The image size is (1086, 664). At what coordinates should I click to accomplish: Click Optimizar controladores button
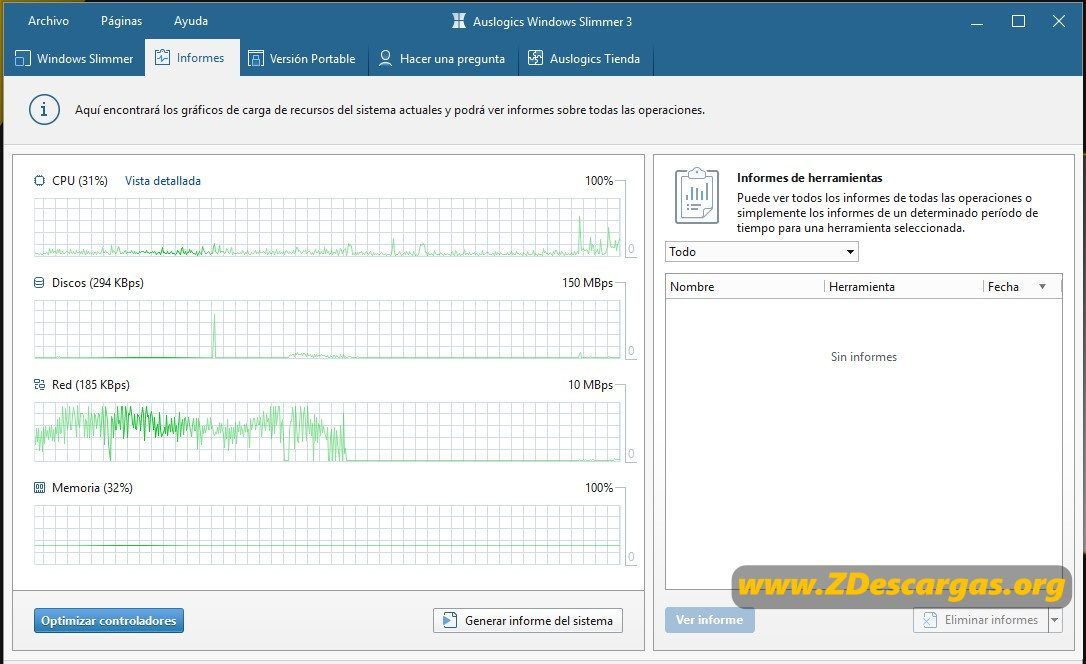(109, 620)
